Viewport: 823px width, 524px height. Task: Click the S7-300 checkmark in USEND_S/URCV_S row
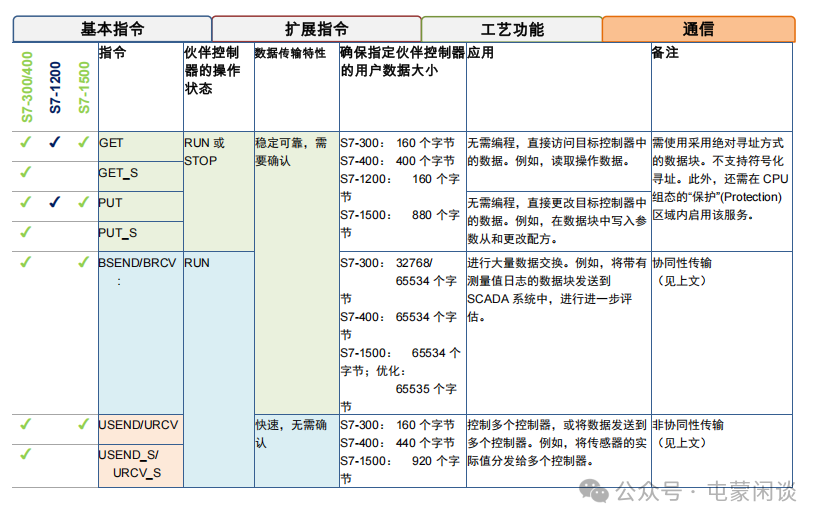tap(26, 454)
